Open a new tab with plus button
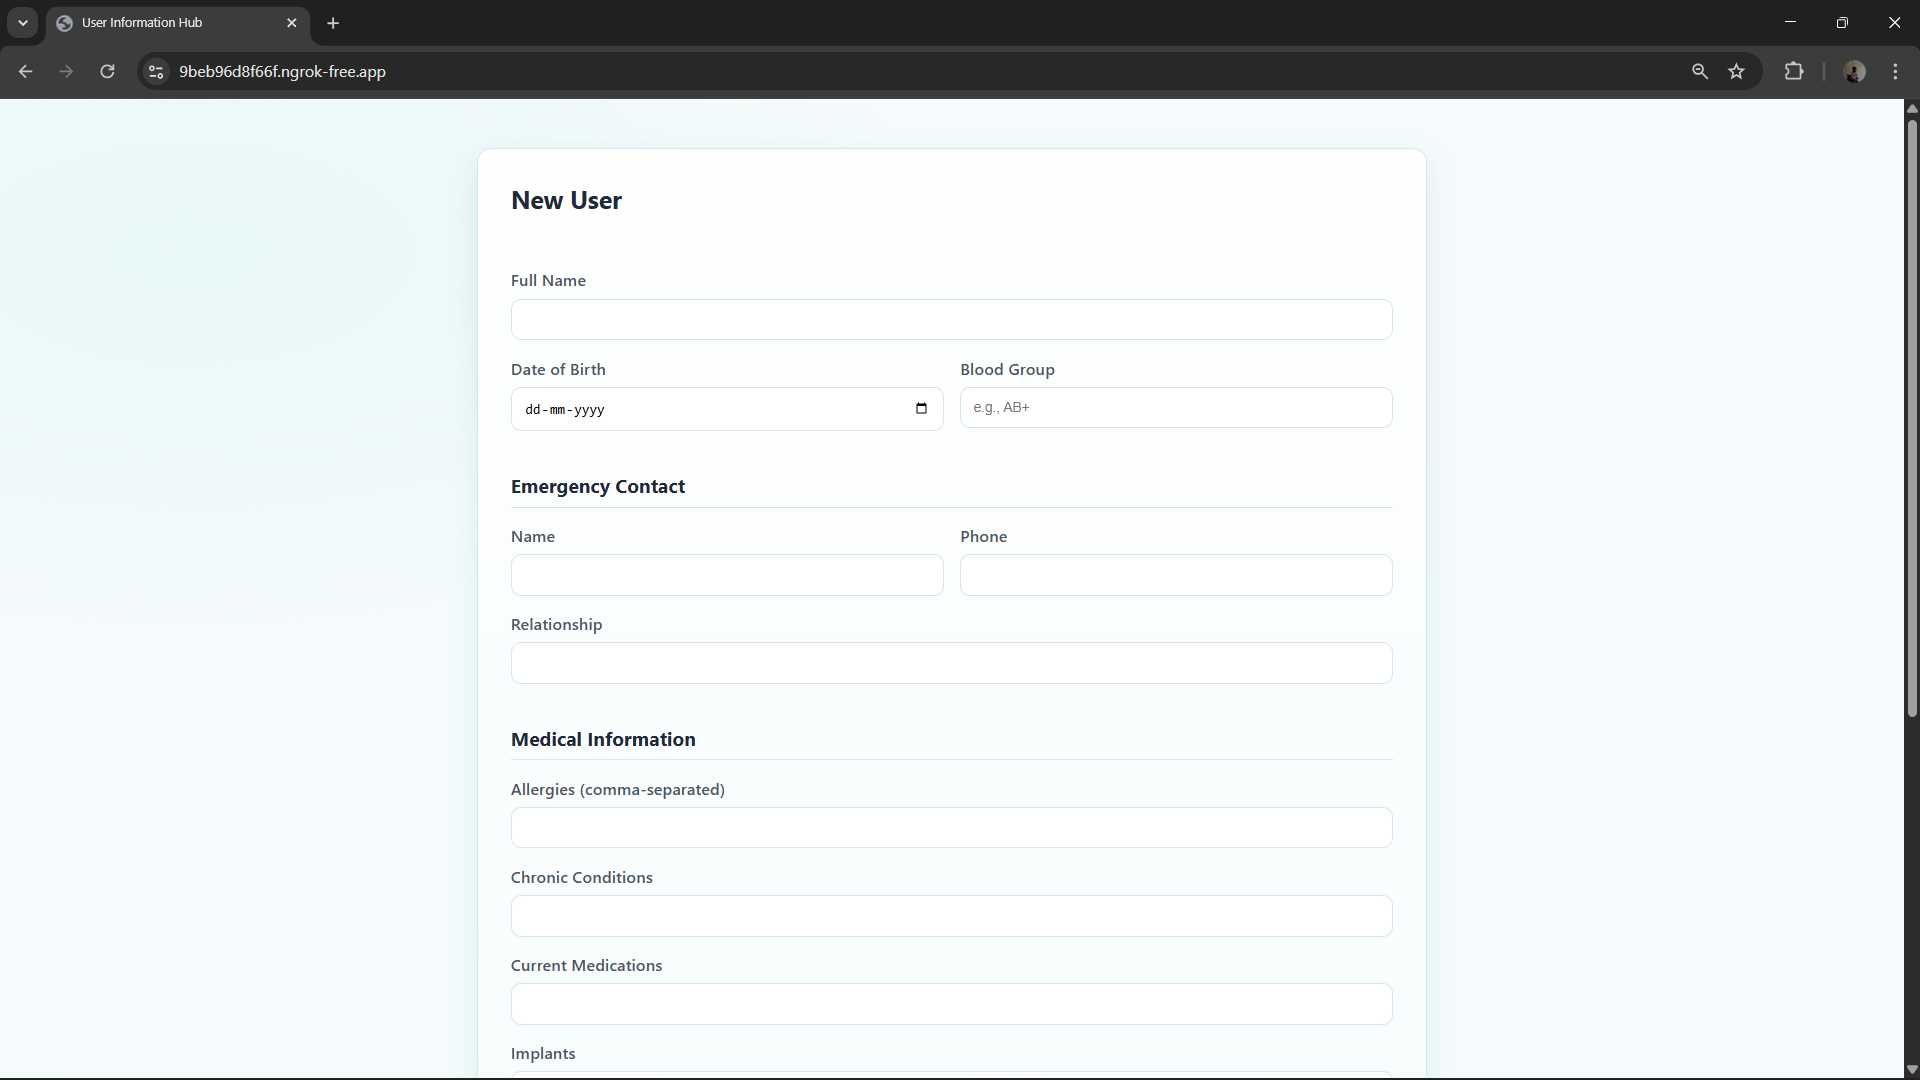The image size is (1920, 1080). coord(333,22)
